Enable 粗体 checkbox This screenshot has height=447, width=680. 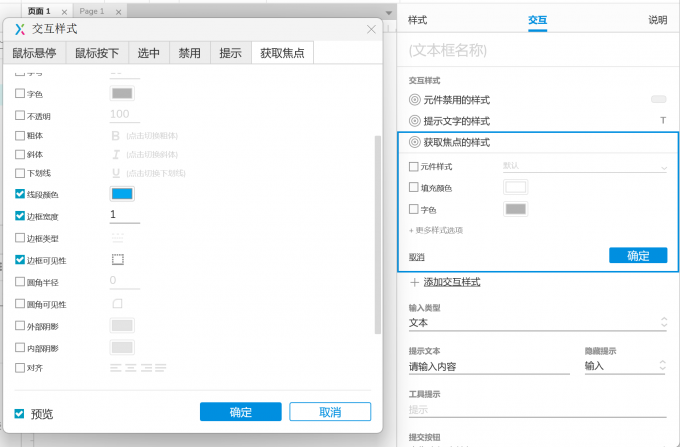(x=20, y=135)
